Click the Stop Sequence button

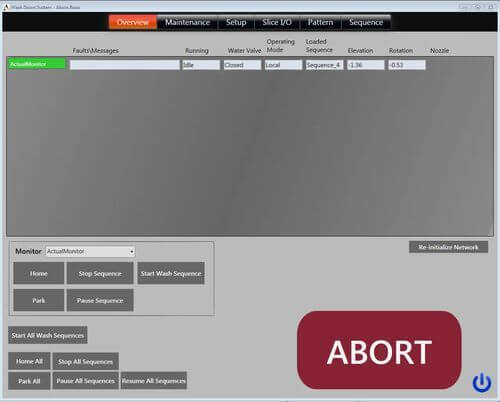[x=100, y=273]
